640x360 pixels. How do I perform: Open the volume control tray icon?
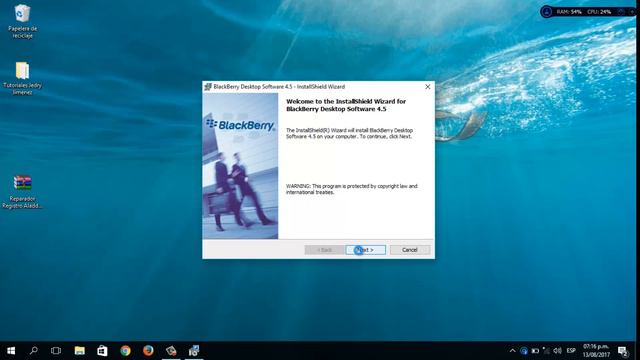pyautogui.click(x=557, y=351)
